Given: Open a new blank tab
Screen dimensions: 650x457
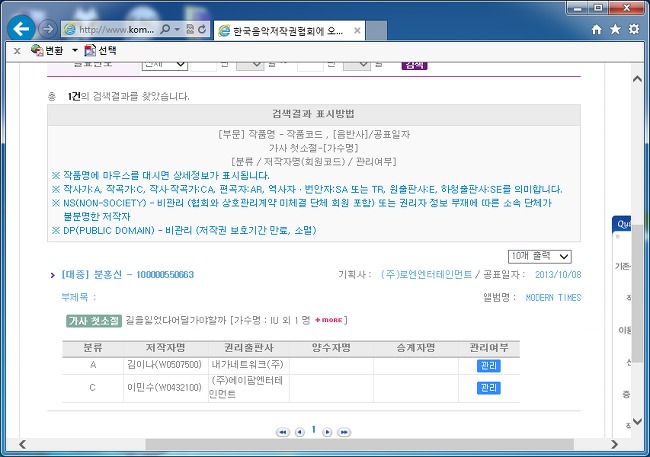Looking at the screenshot, I should click(376, 31).
